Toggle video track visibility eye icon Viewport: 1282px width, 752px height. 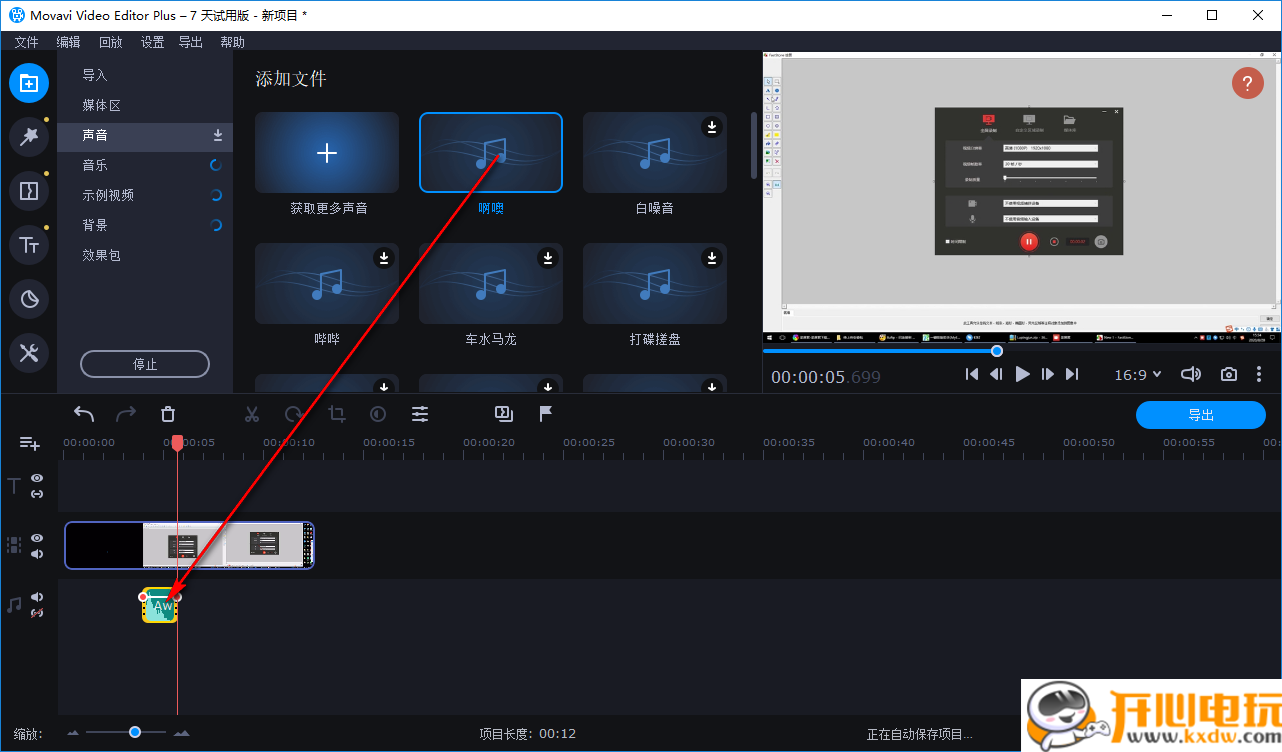pos(37,538)
